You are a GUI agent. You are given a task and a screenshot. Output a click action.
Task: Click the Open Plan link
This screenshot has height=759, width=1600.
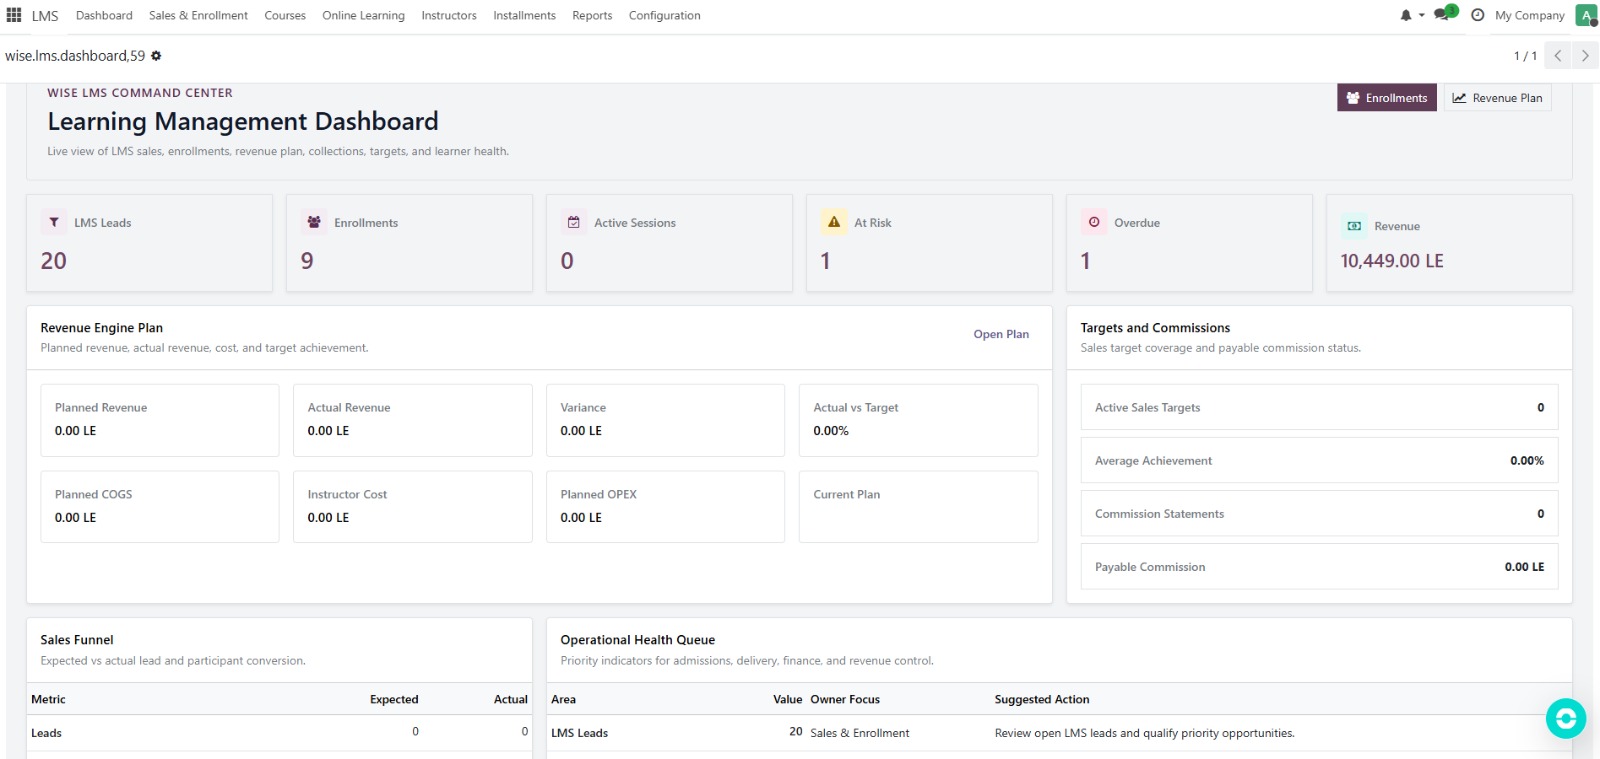pyautogui.click(x=1001, y=334)
